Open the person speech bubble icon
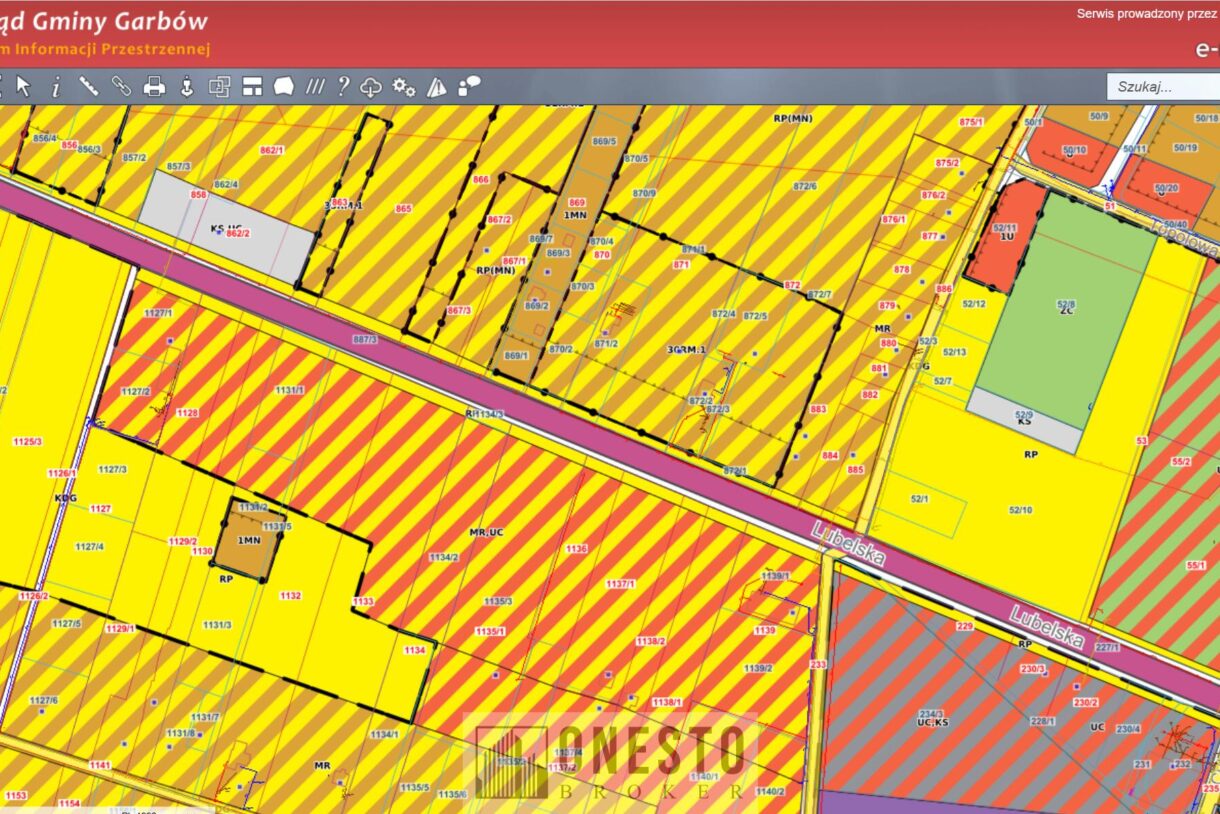This screenshot has height=814, width=1220. click(469, 87)
